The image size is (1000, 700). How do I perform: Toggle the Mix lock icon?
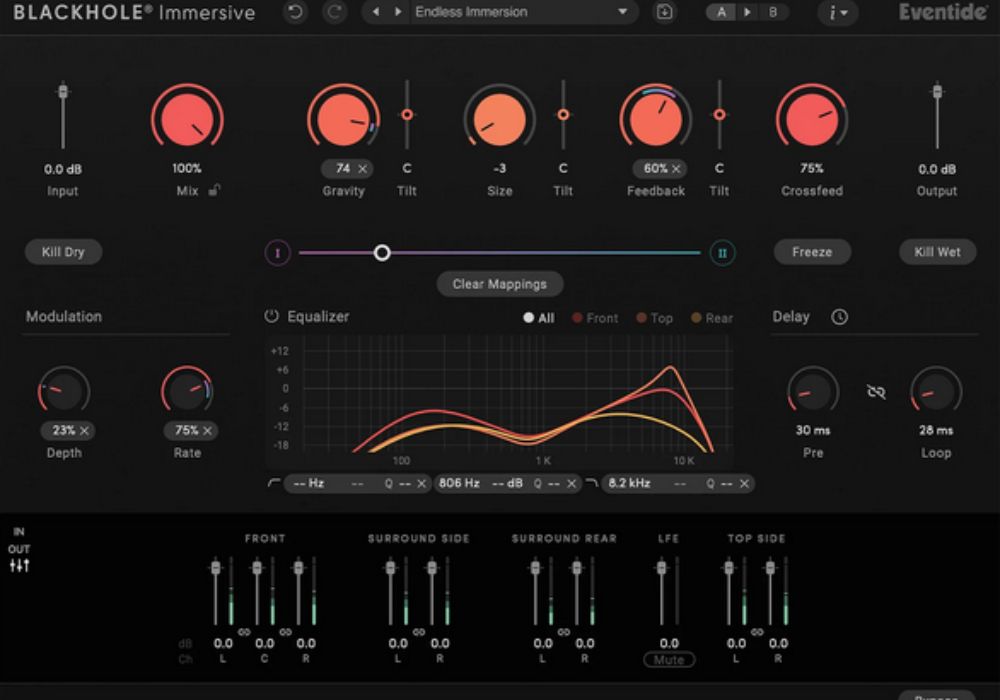point(215,190)
